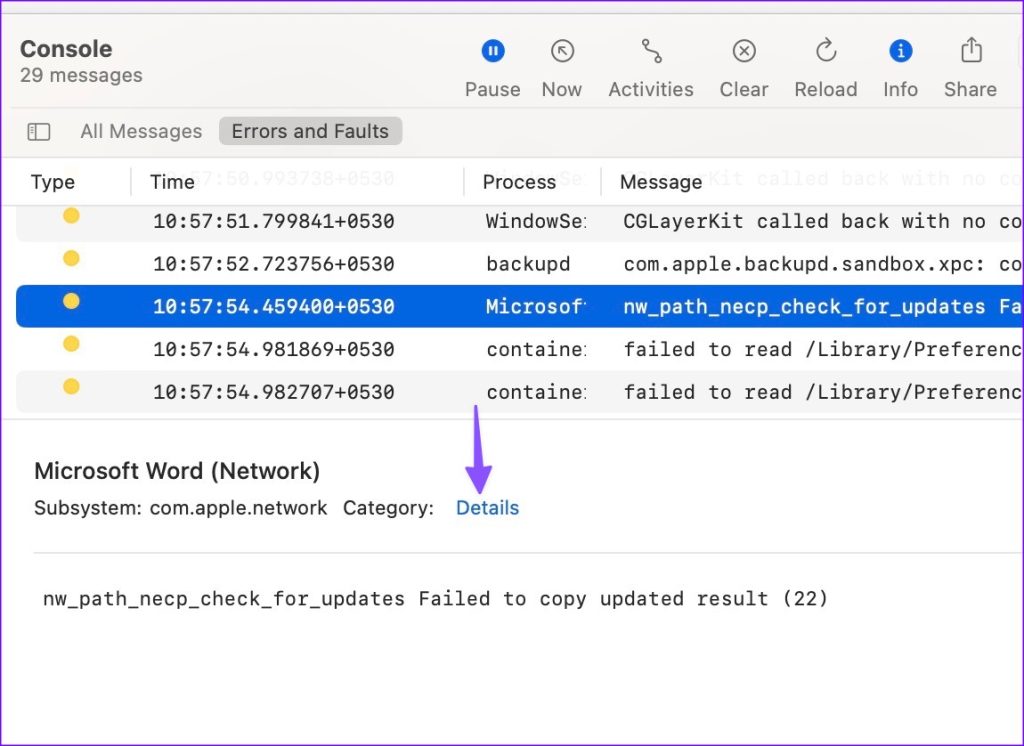Show All Messages filter

[141, 131]
